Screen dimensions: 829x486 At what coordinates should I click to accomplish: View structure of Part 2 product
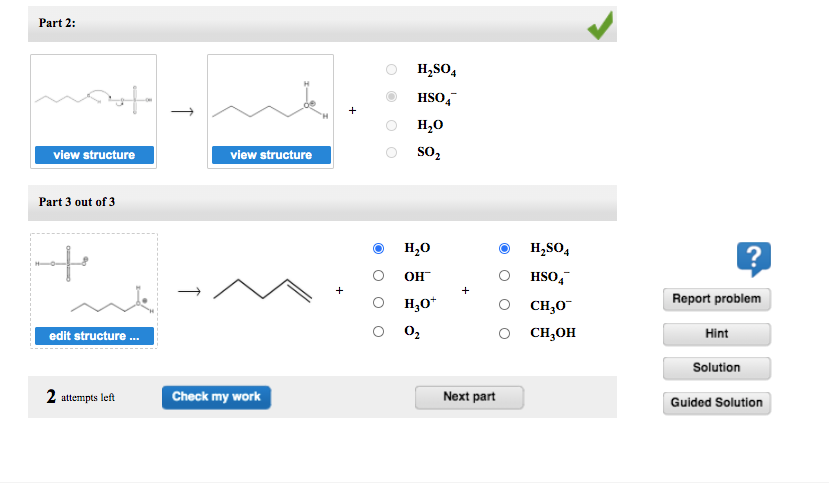pyautogui.click(x=271, y=155)
